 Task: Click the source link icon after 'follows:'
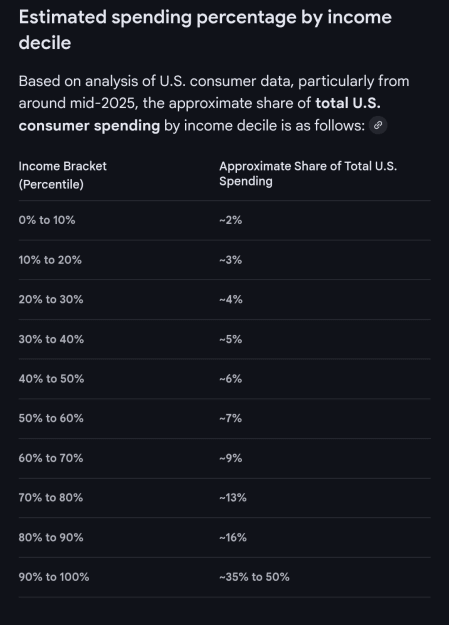coord(378,125)
